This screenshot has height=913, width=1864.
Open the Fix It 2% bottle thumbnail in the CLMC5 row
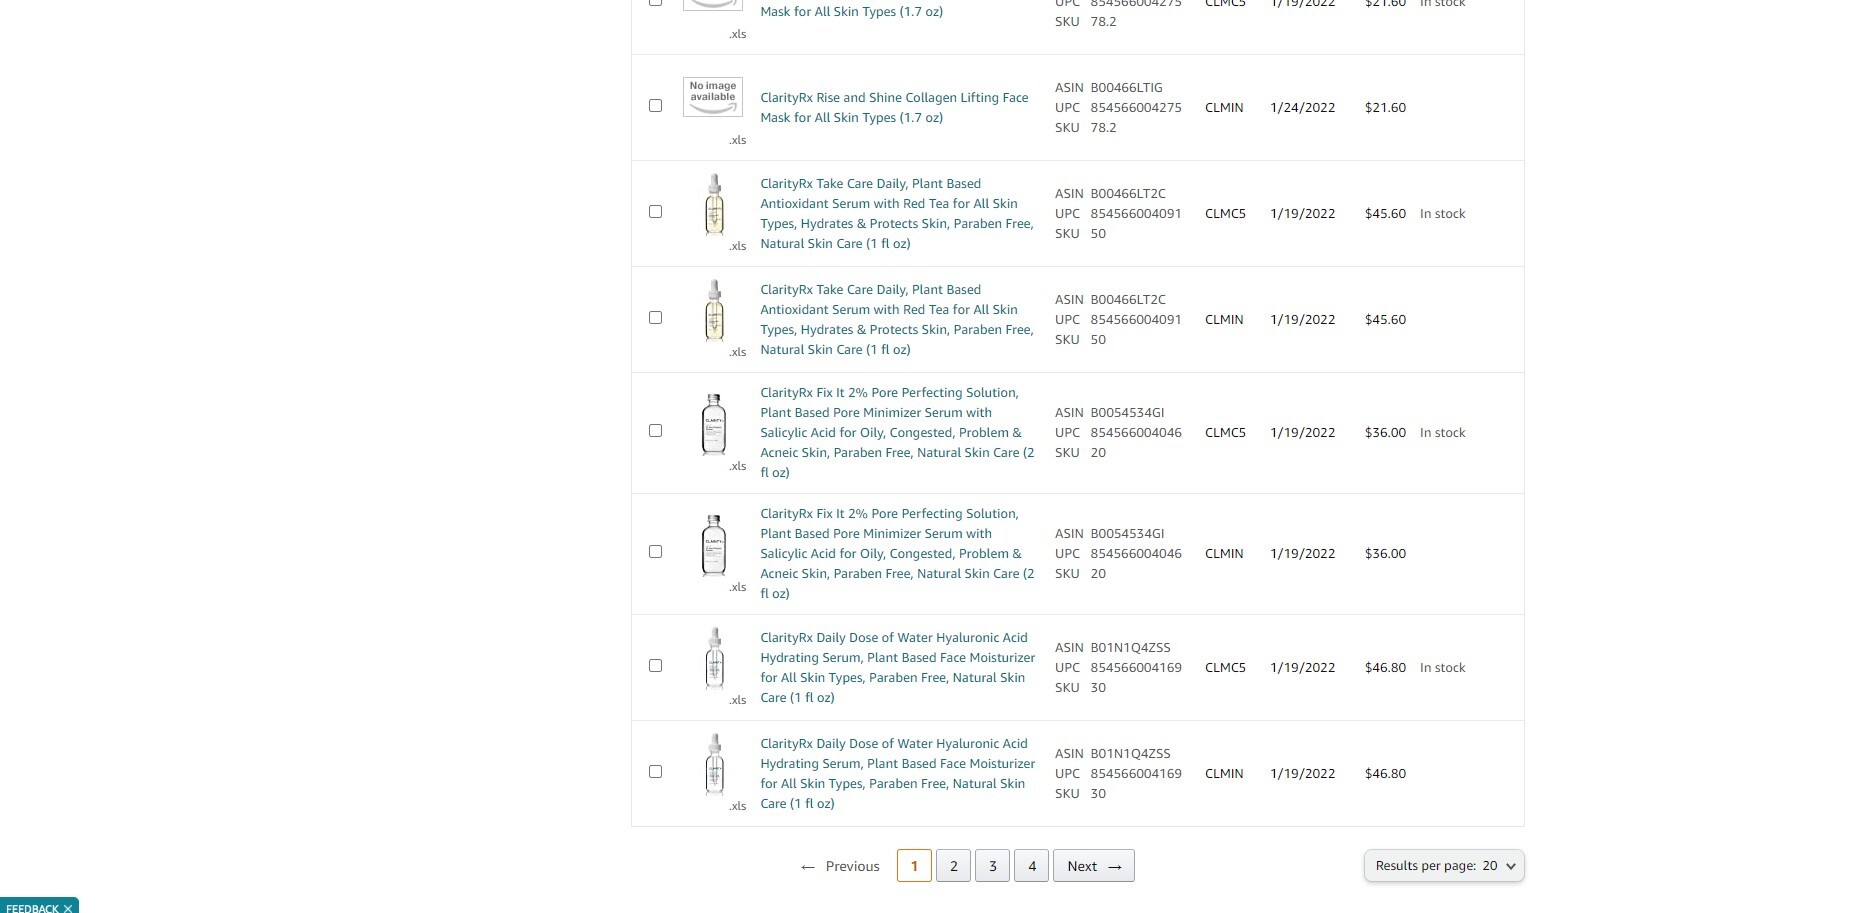tap(714, 424)
